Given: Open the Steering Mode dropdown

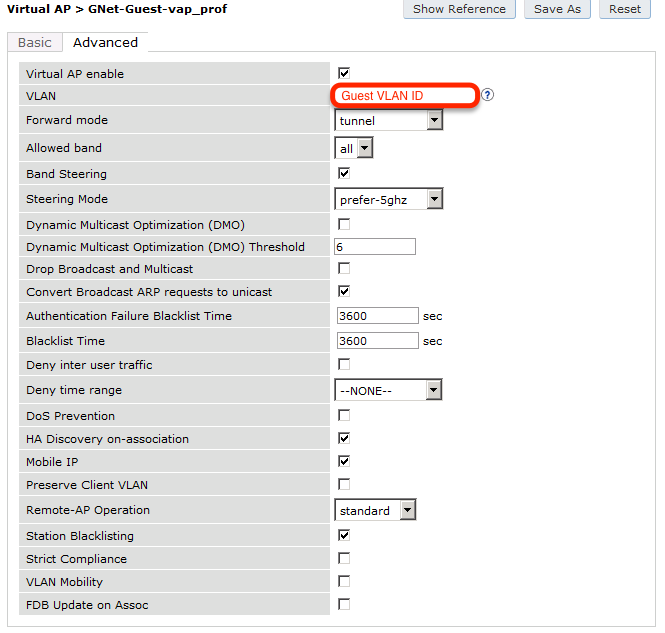Looking at the screenshot, I should coord(388,199).
